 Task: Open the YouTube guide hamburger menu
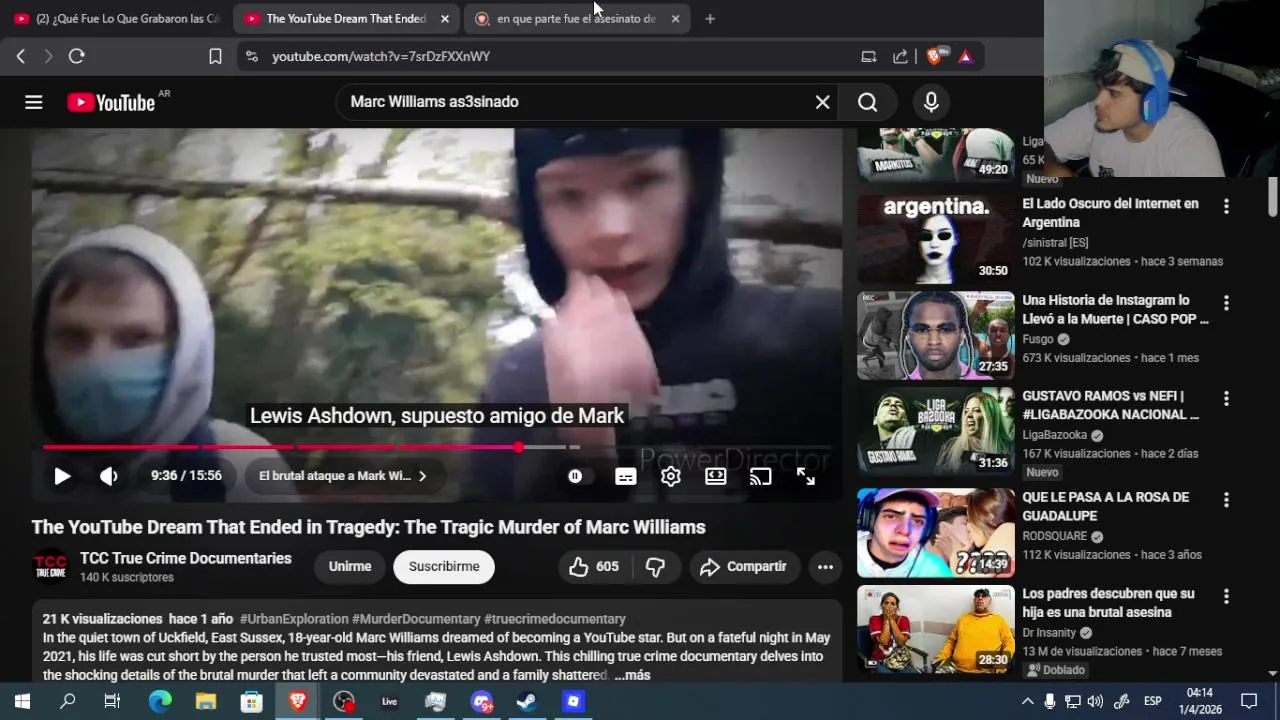click(34, 102)
